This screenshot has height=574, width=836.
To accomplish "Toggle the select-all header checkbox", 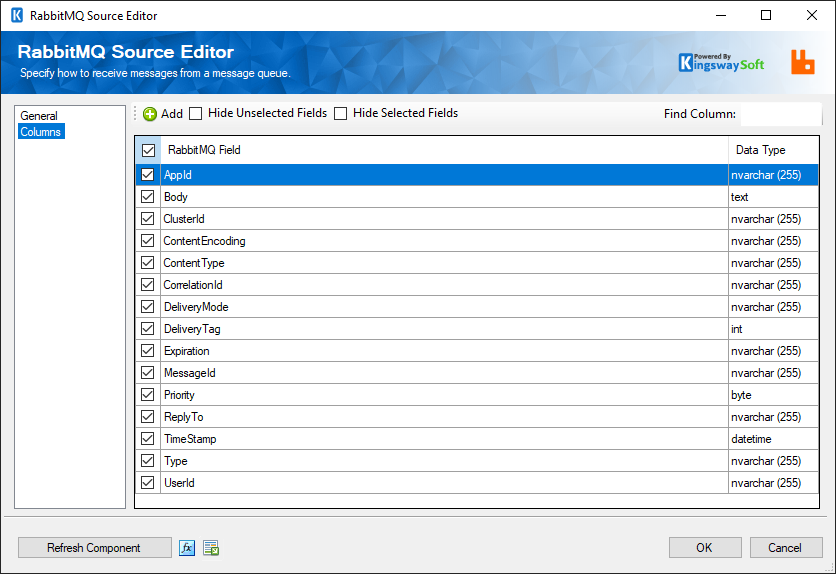I will tap(148, 150).
